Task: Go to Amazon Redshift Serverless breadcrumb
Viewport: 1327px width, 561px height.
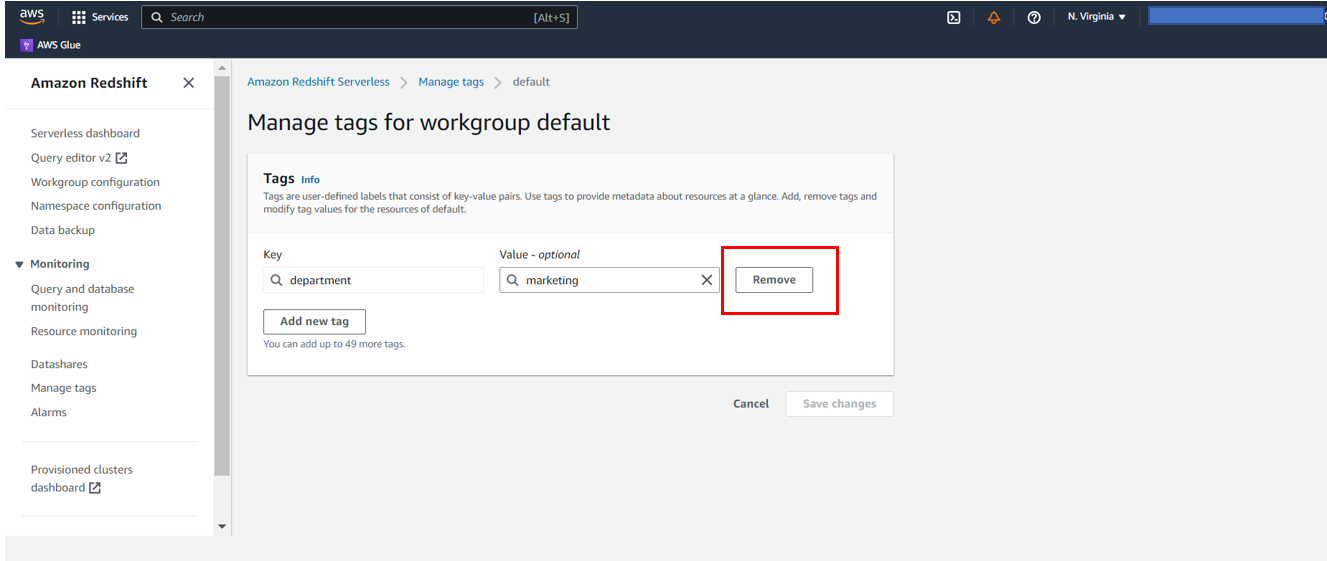Action: click(x=318, y=82)
